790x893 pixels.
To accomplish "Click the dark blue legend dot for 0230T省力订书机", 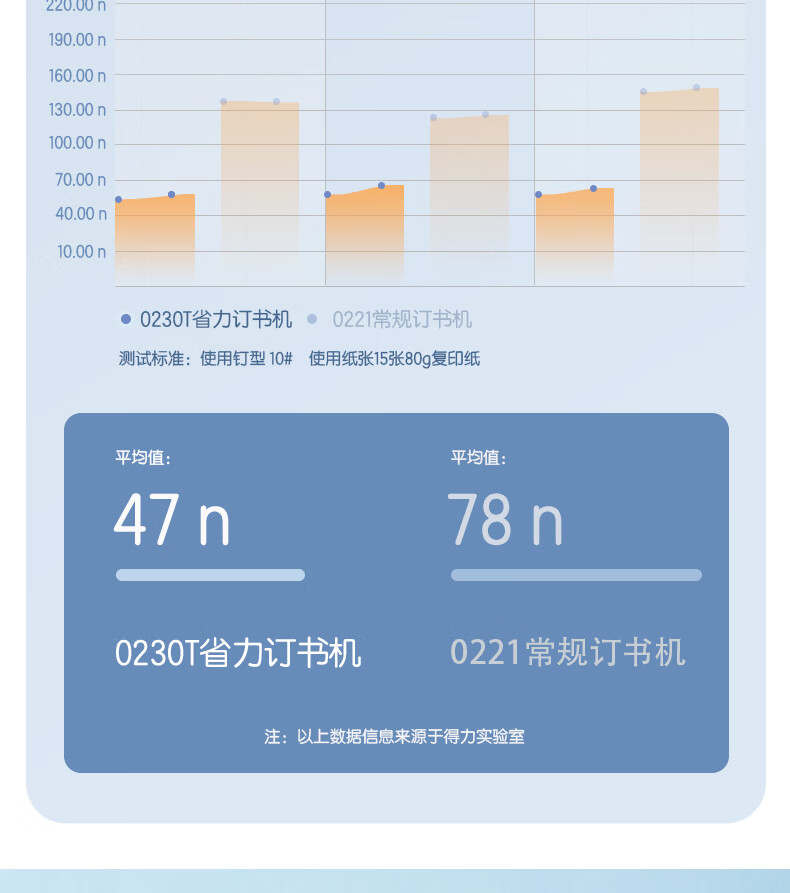I will [126, 319].
